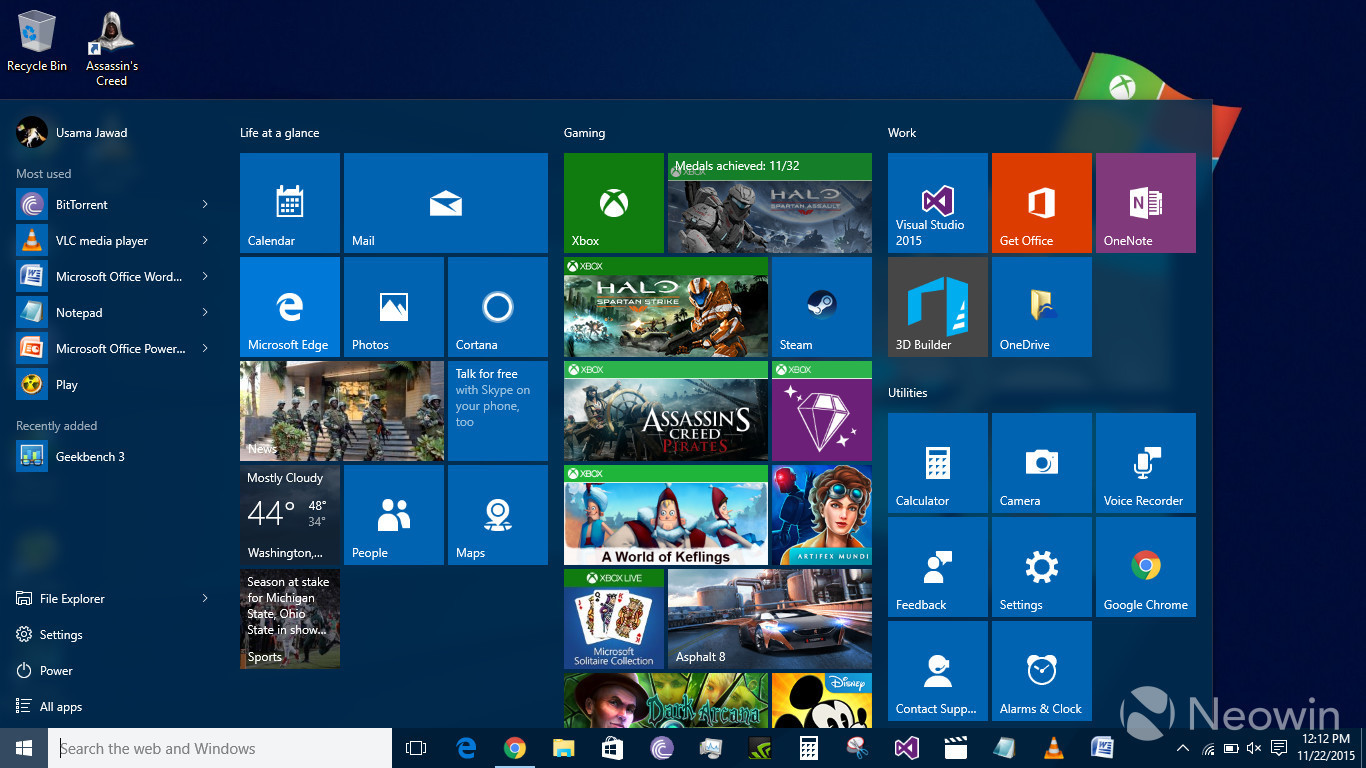Click the Usama Jawad user account
1366x768 pixels.
click(72, 132)
